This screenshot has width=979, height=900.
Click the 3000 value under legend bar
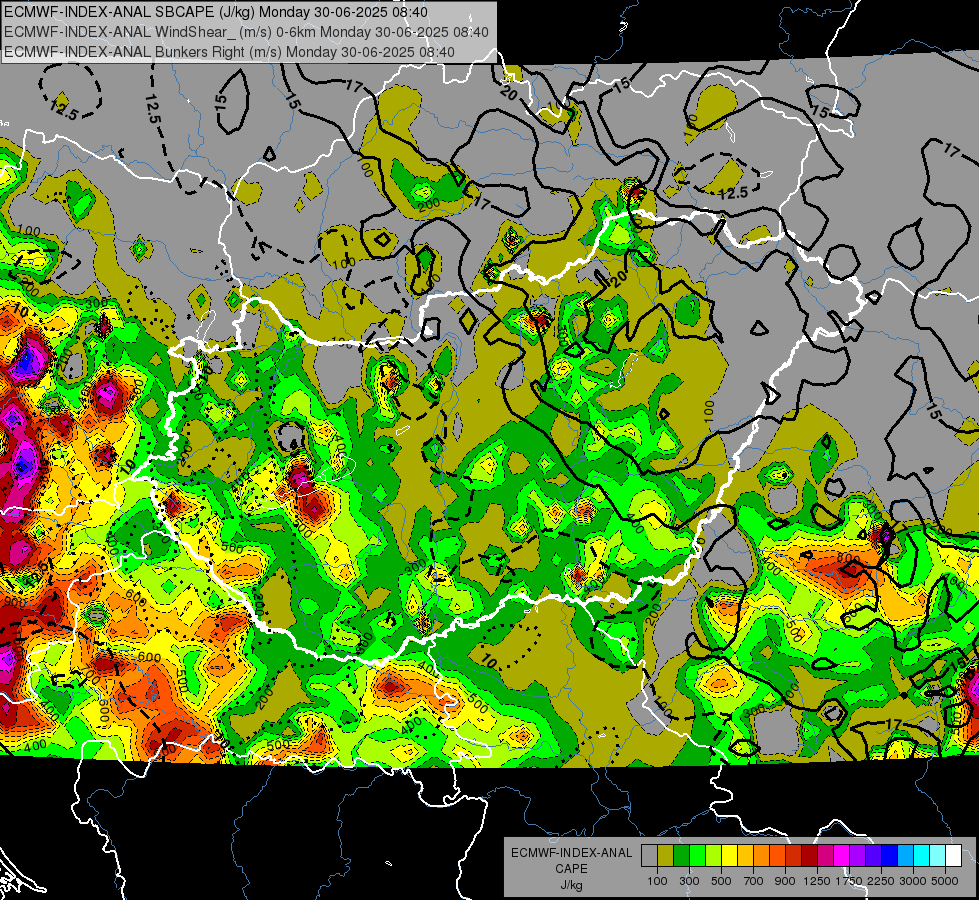913,881
